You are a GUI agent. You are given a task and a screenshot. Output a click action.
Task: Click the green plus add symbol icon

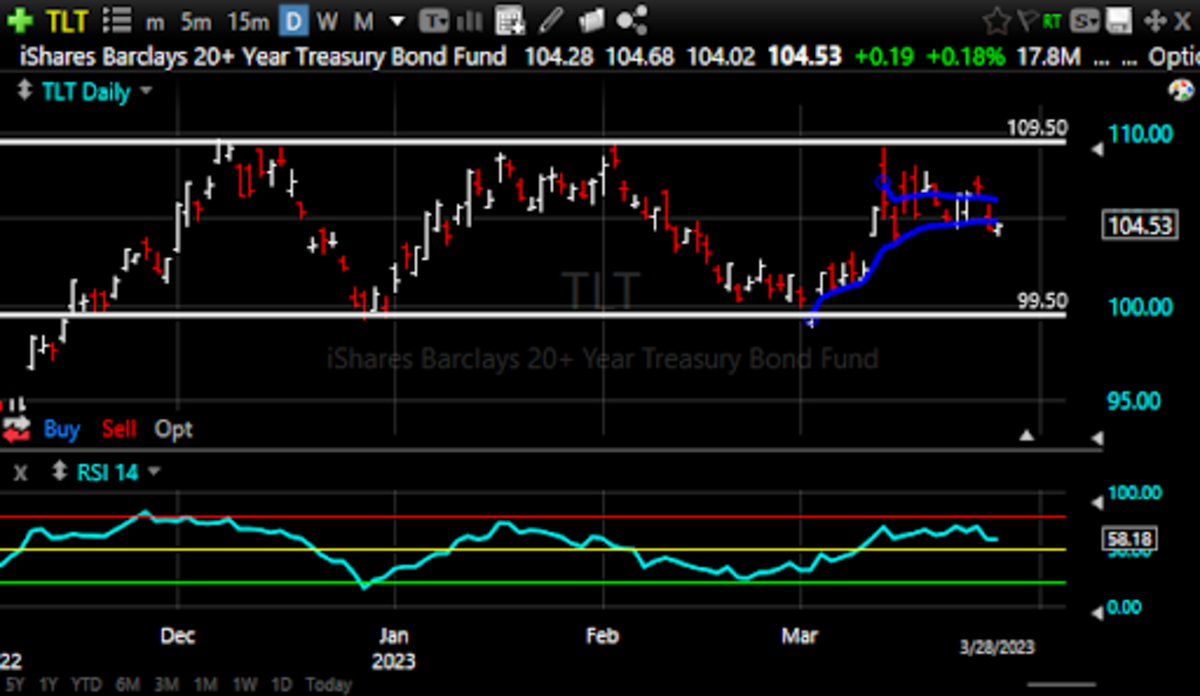[22, 21]
